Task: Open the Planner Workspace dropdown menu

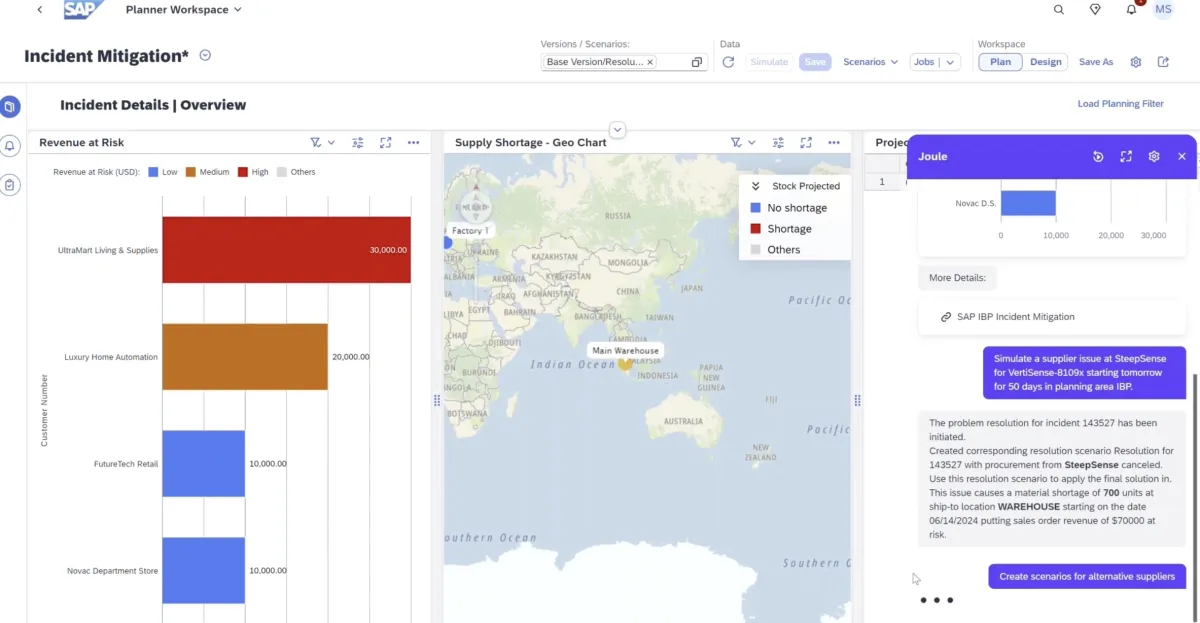Action: pyautogui.click(x=184, y=10)
